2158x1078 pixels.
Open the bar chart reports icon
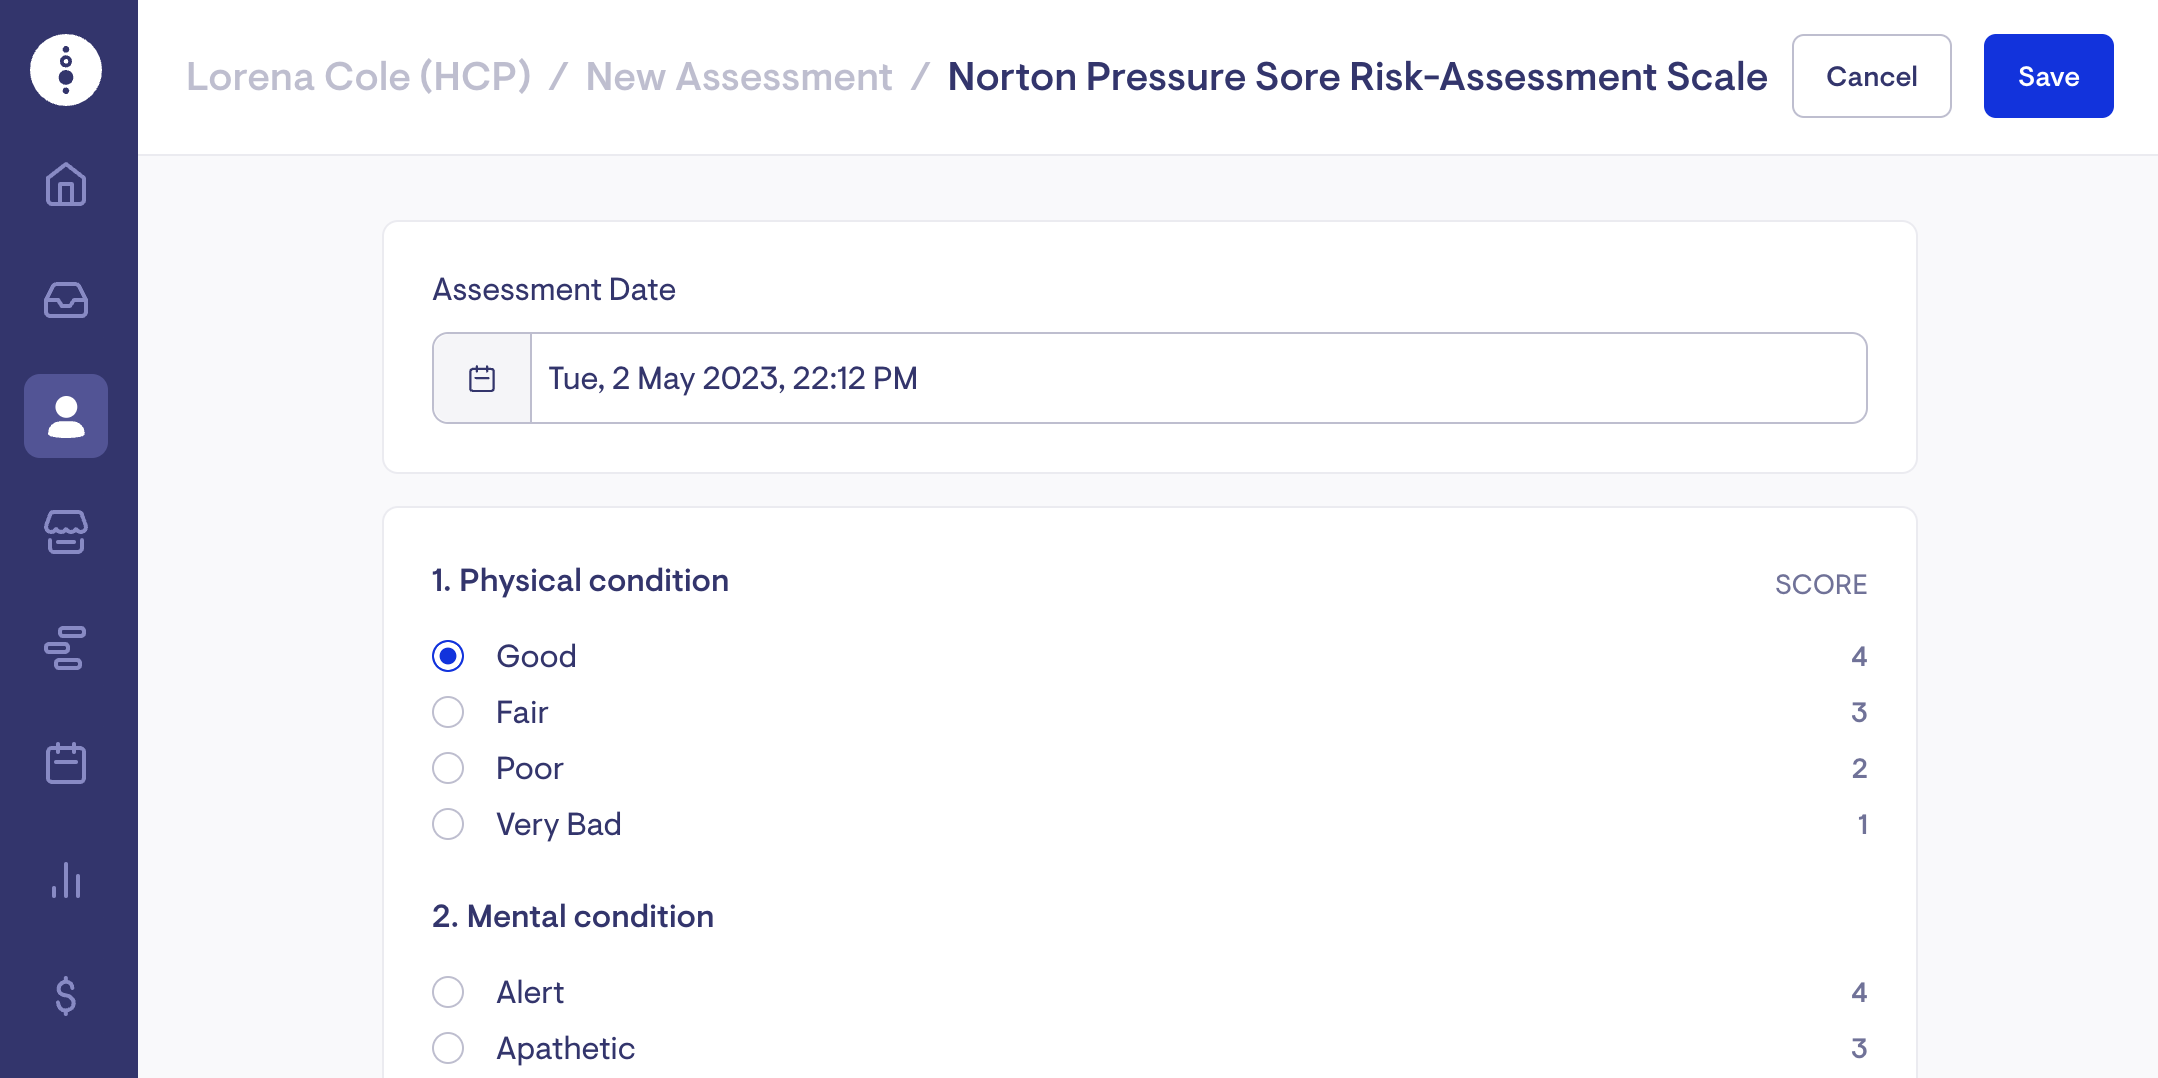pyautogui.click(x=66, y=880)
